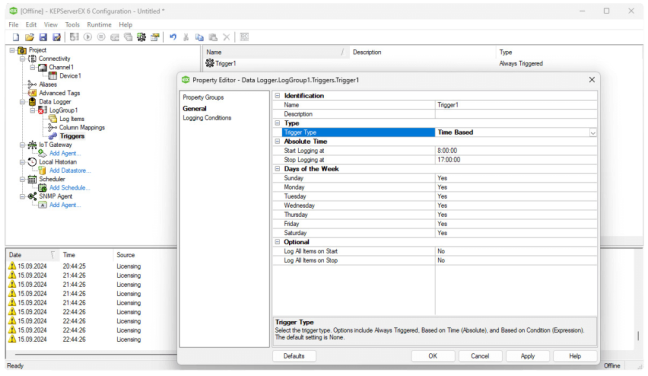Click the OK button
Image resolution: width=648 pixels, height=376 pixels.
433,356
